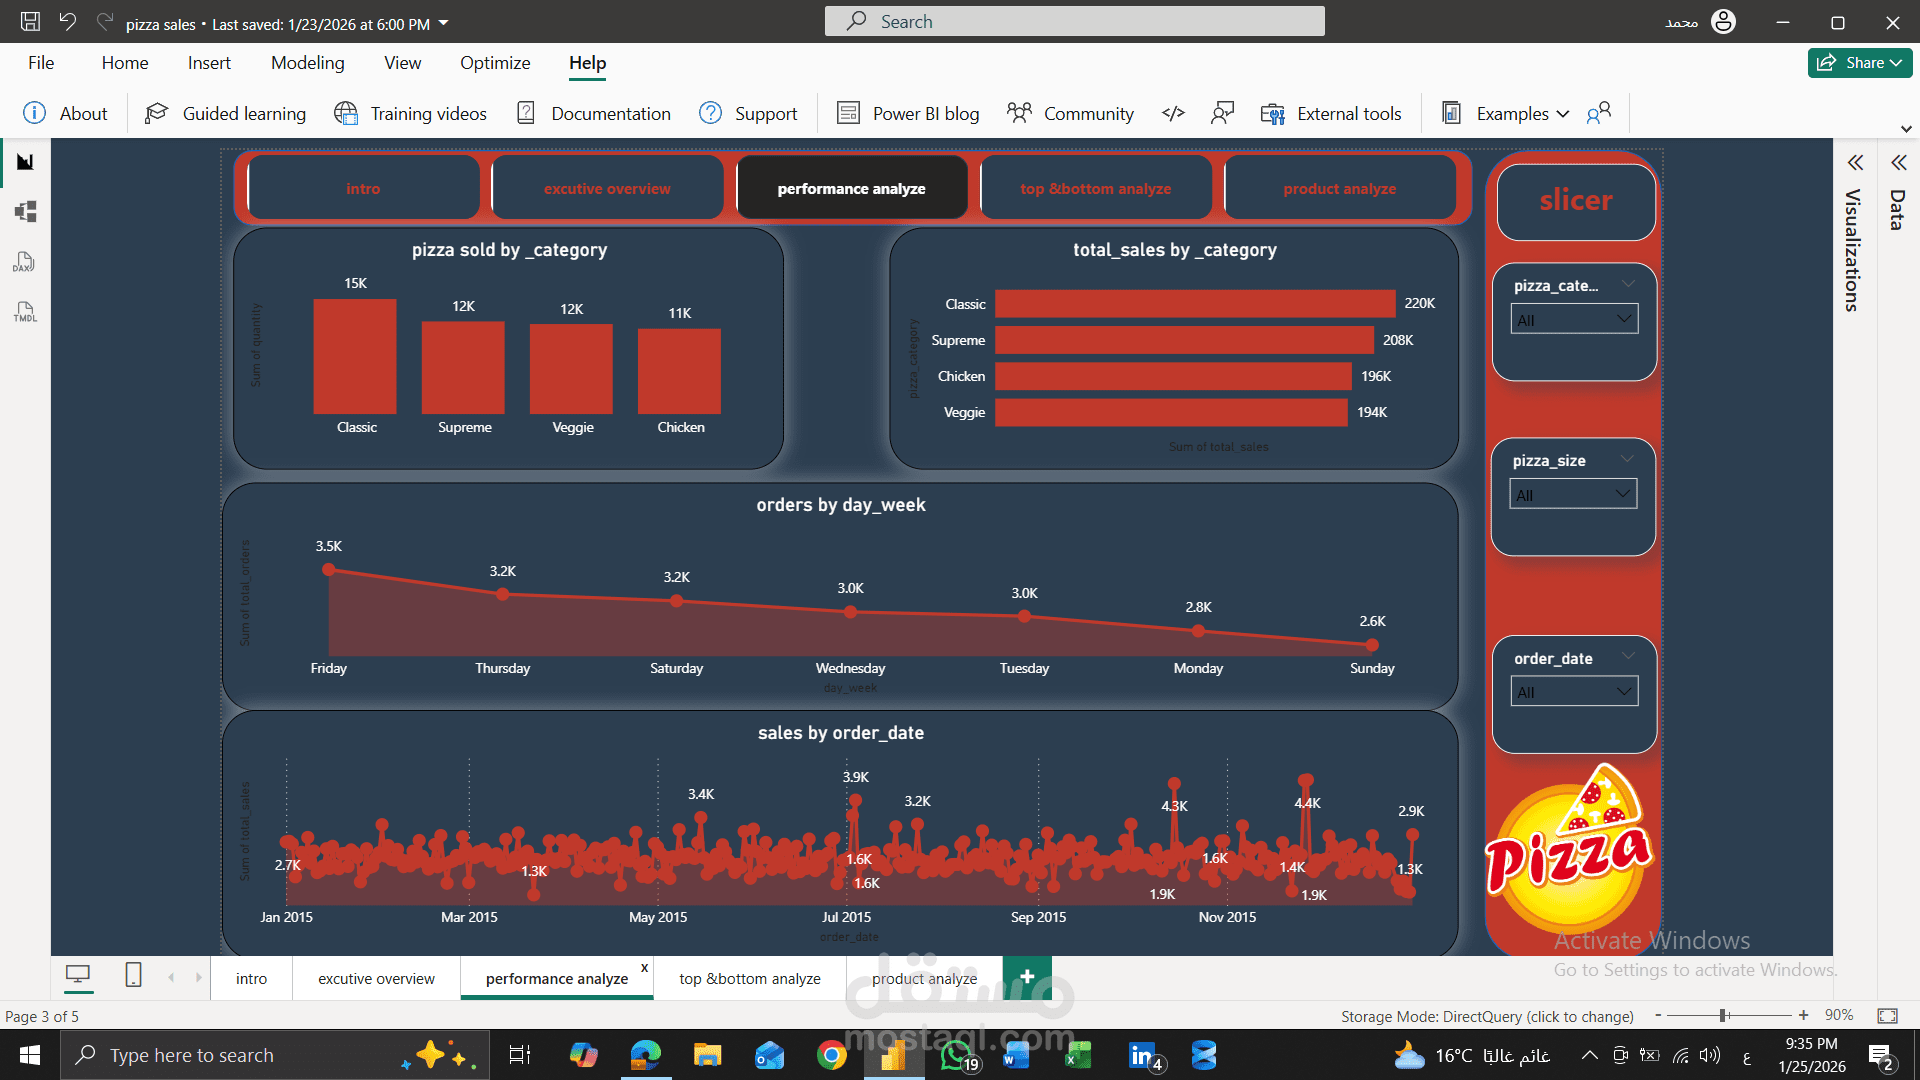Screen dimensions: 1920x1080
Task: Click the Save icon in title bar
Action: coord(30,22)
